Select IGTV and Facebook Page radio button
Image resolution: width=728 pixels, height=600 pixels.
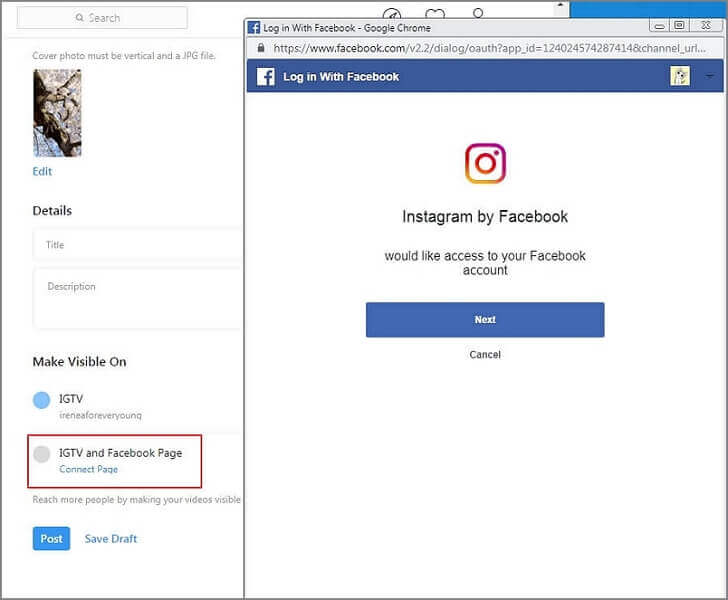tap(41, 454)
